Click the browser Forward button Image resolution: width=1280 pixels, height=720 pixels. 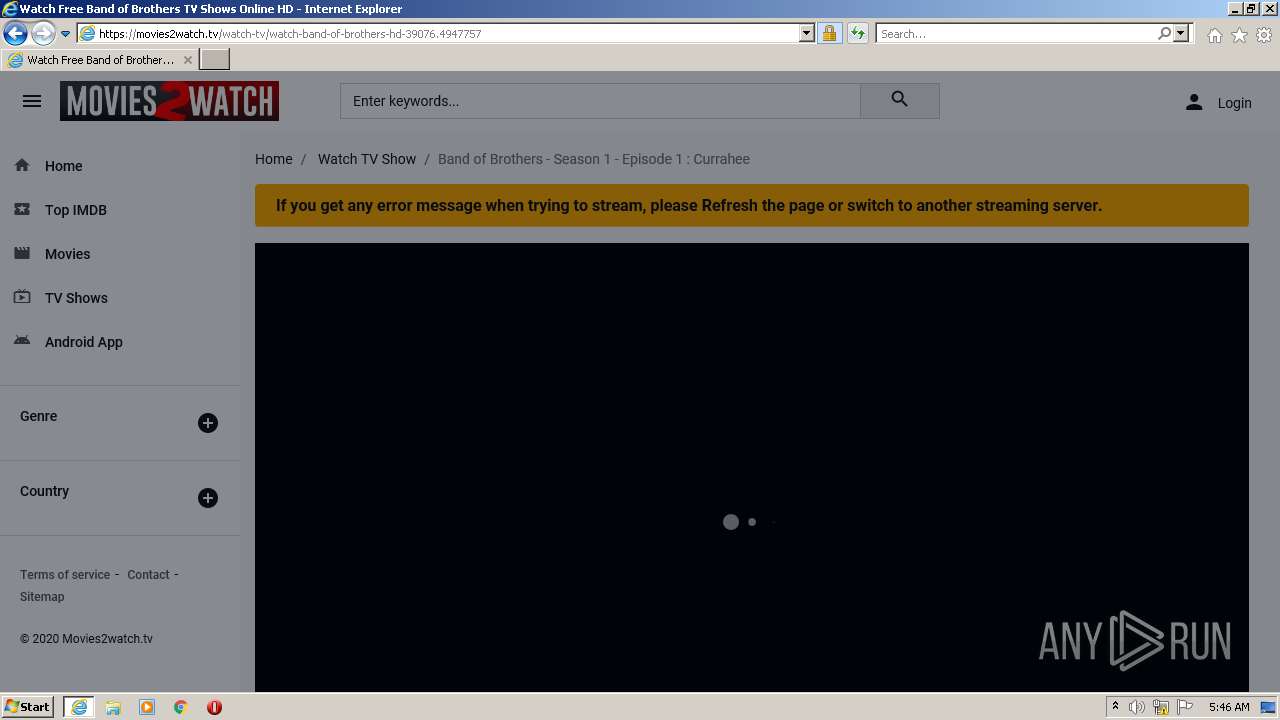pos(43,33)
